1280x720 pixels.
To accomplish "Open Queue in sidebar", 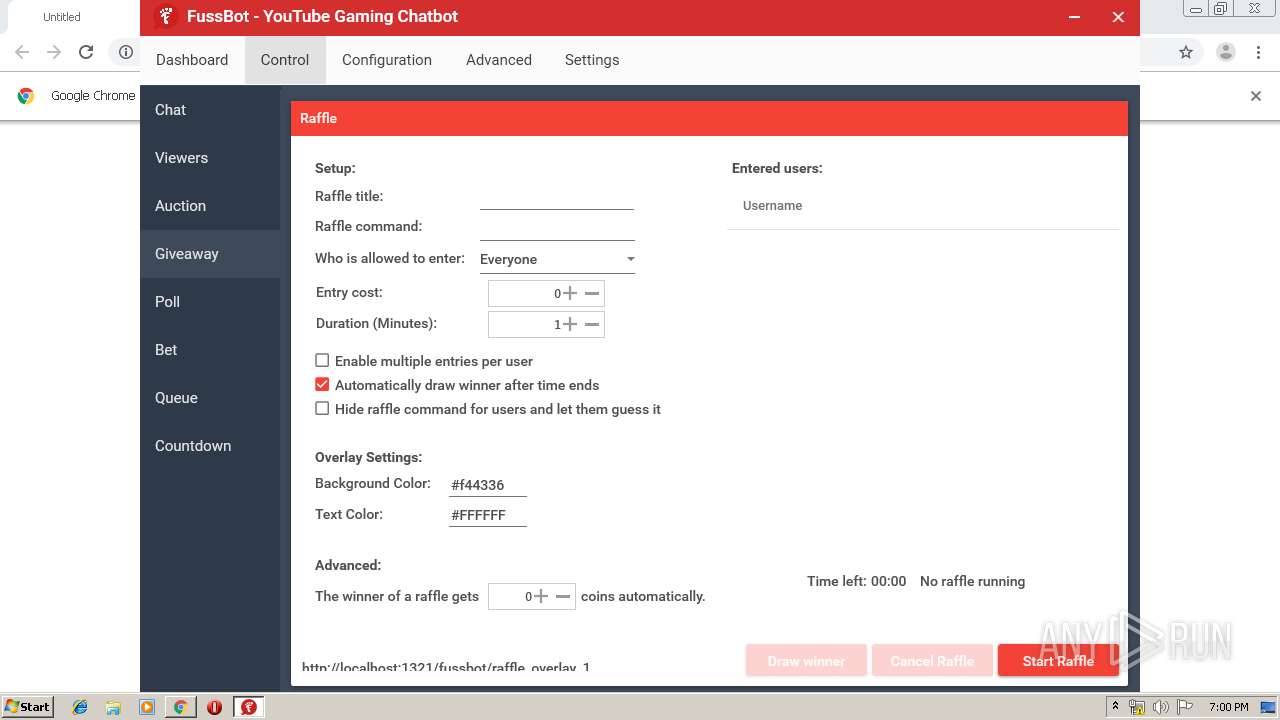I will [210, 398].
